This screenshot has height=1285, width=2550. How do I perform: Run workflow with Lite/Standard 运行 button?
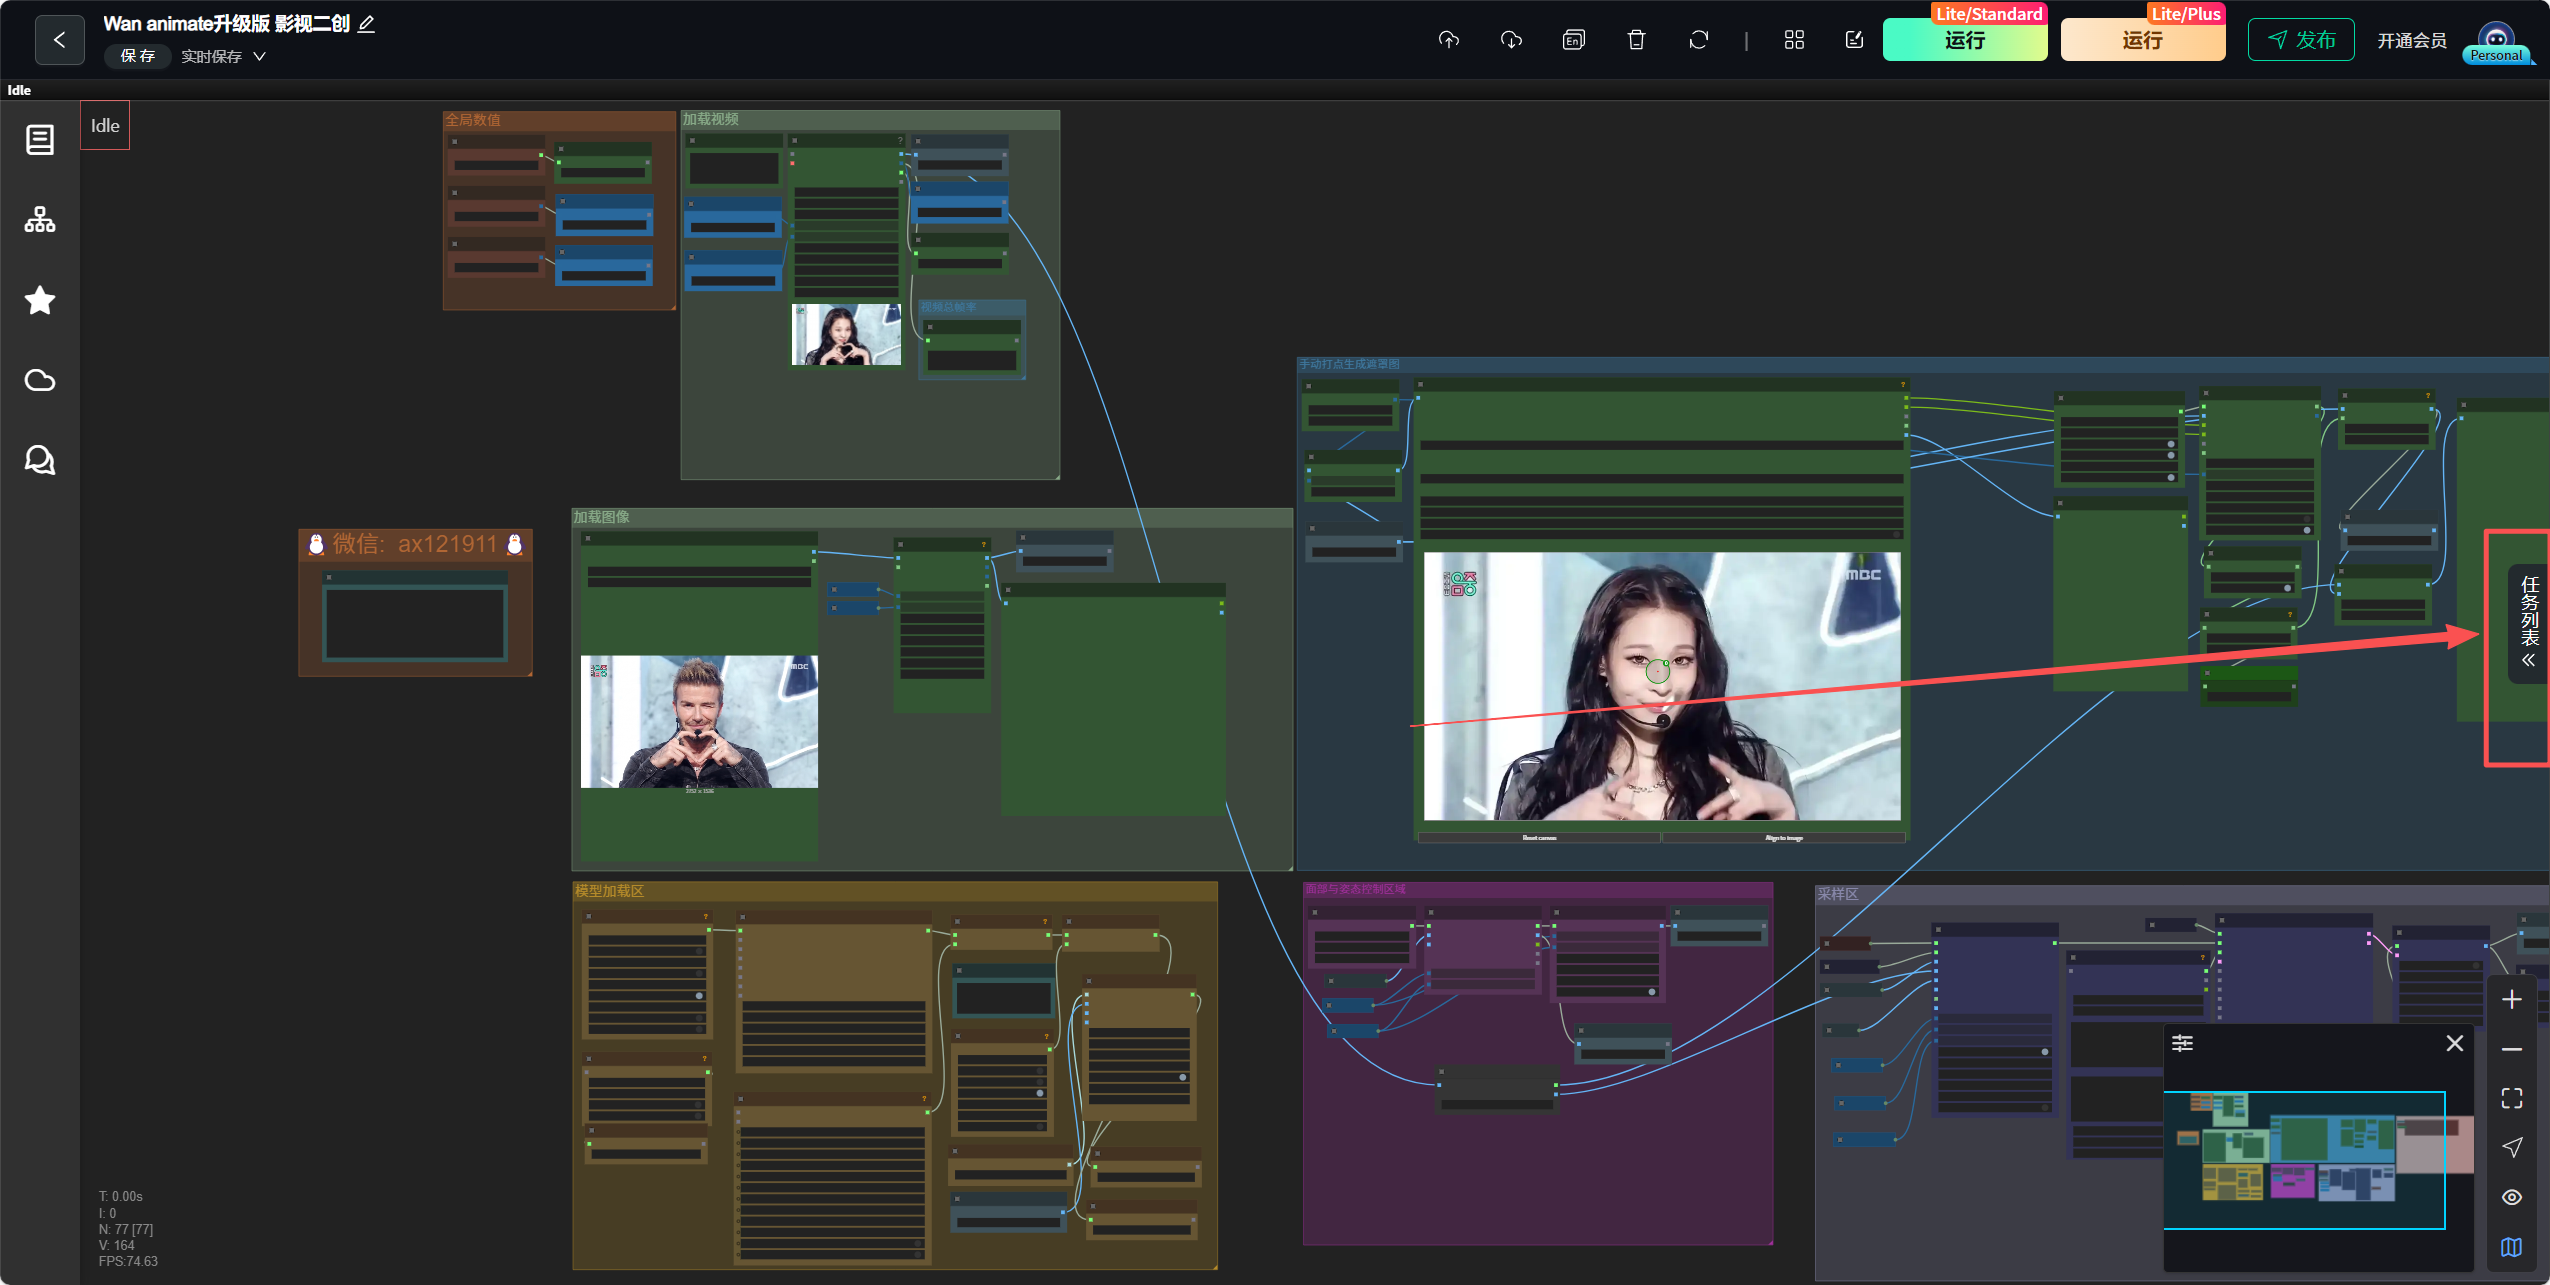pyautogui.click(x=1964, y=40)
